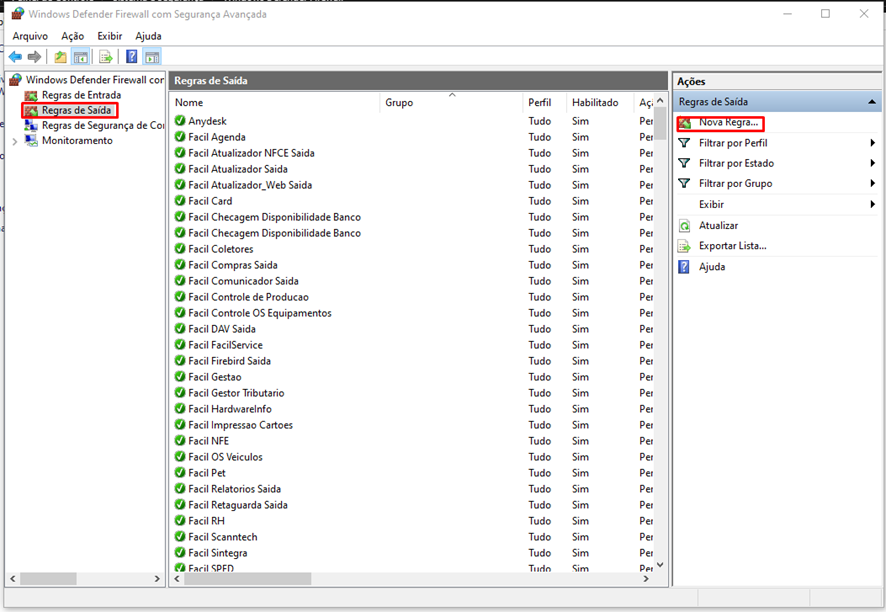Screen dimensions: 886x612
Task: Click the green check icon for Facil NFE
Action: pos(180,440)
